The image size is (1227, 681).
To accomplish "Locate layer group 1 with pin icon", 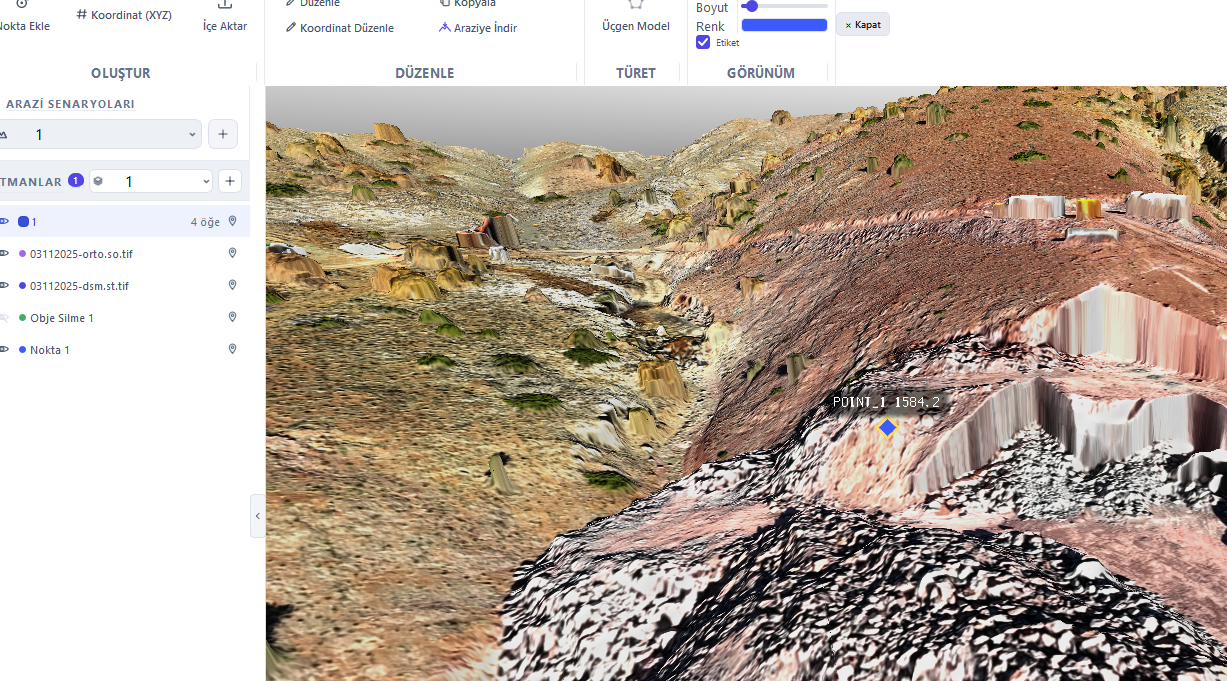I will coord(233,221).
